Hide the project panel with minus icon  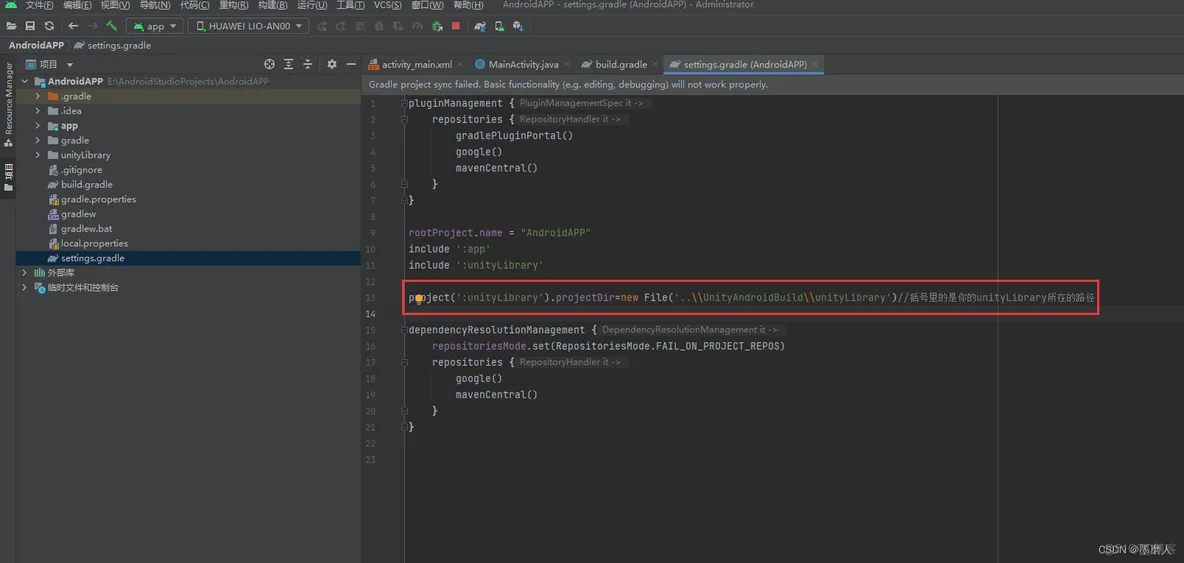pyautogui.click(x=350, y=64)
